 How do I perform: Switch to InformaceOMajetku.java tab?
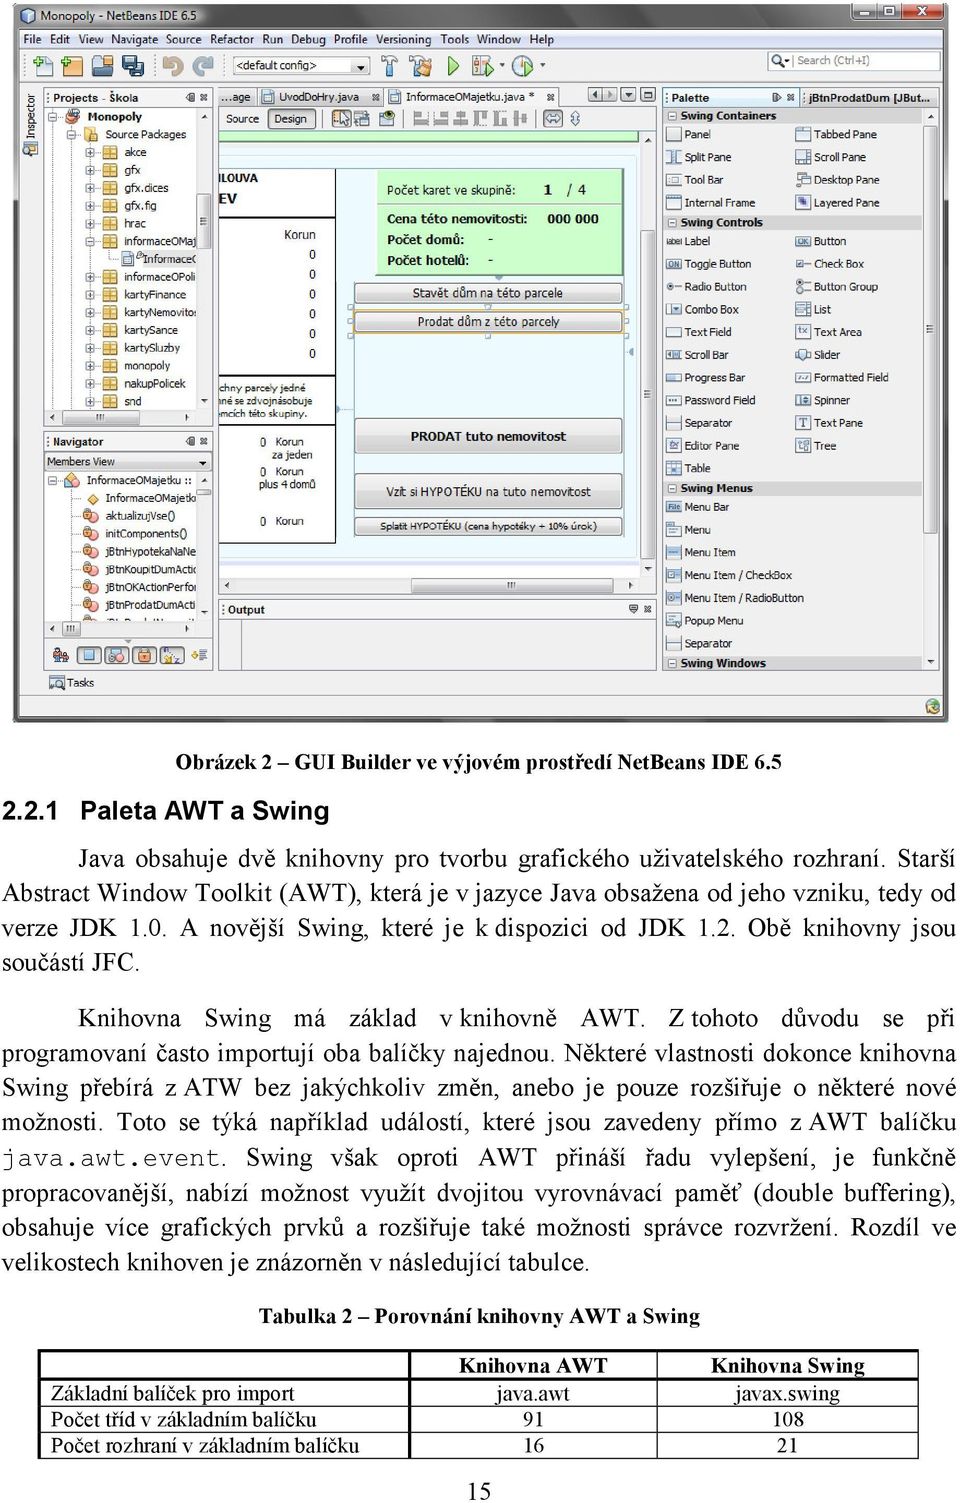[471, 97]
